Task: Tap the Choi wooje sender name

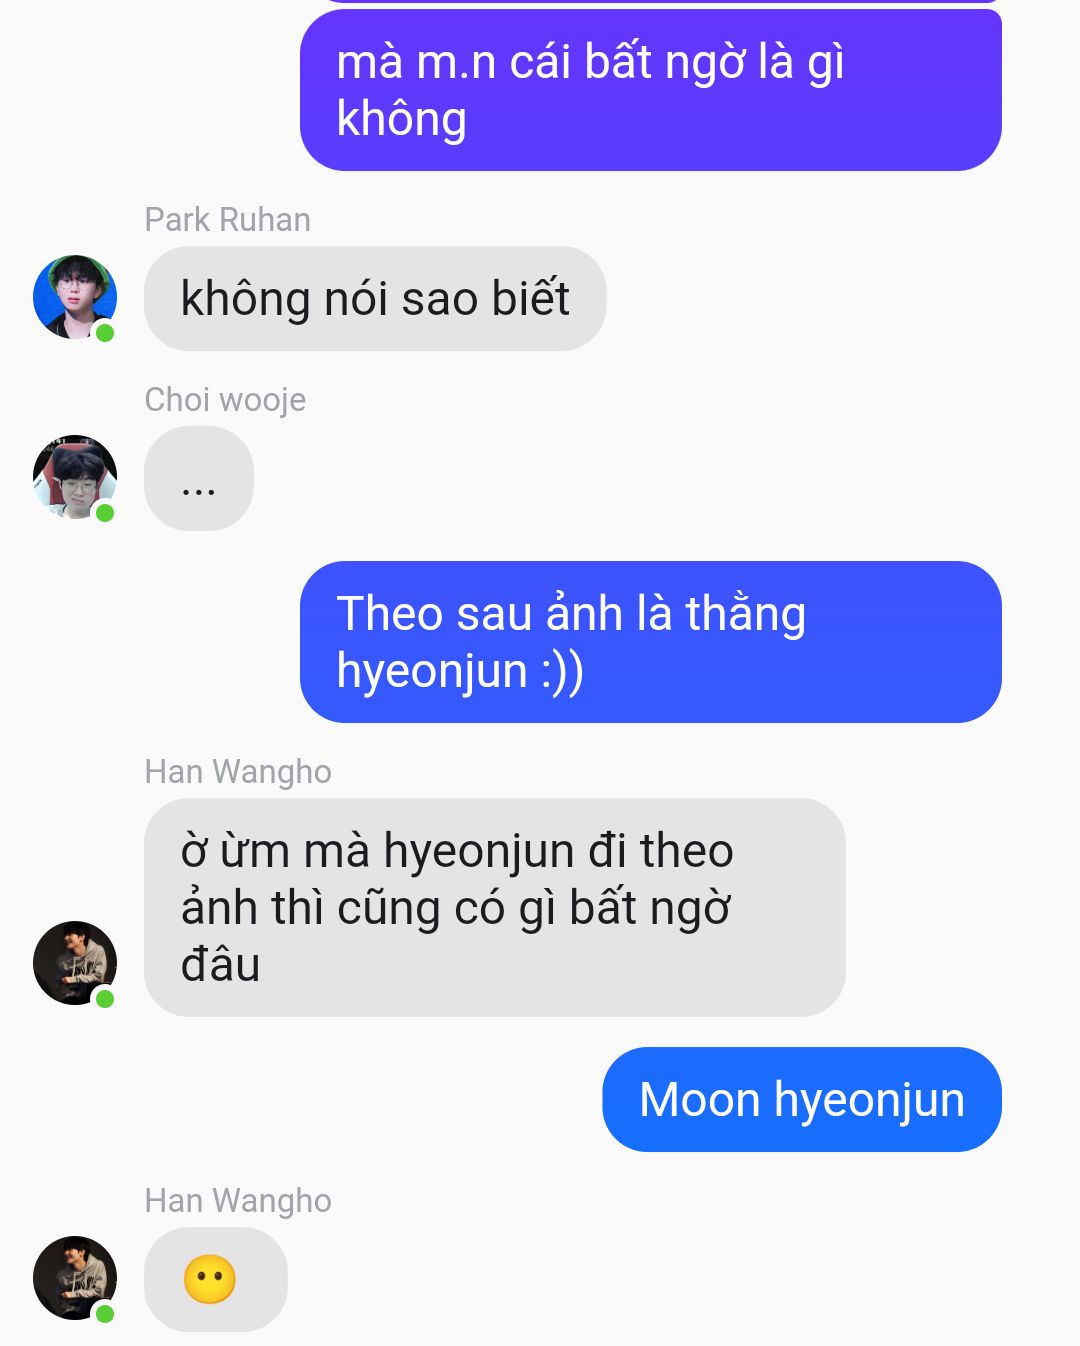Action: [x=225, y=399]
